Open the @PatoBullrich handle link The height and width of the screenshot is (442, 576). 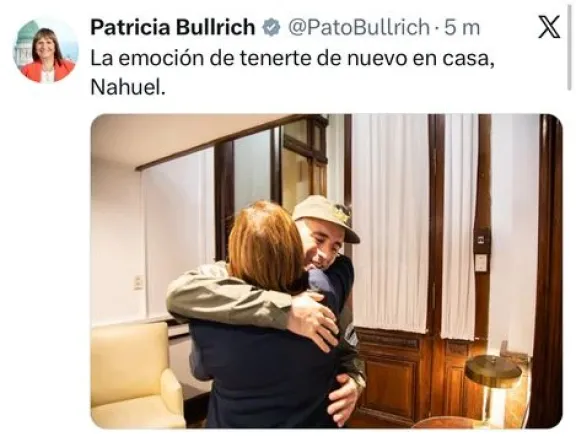pos(359,28)
